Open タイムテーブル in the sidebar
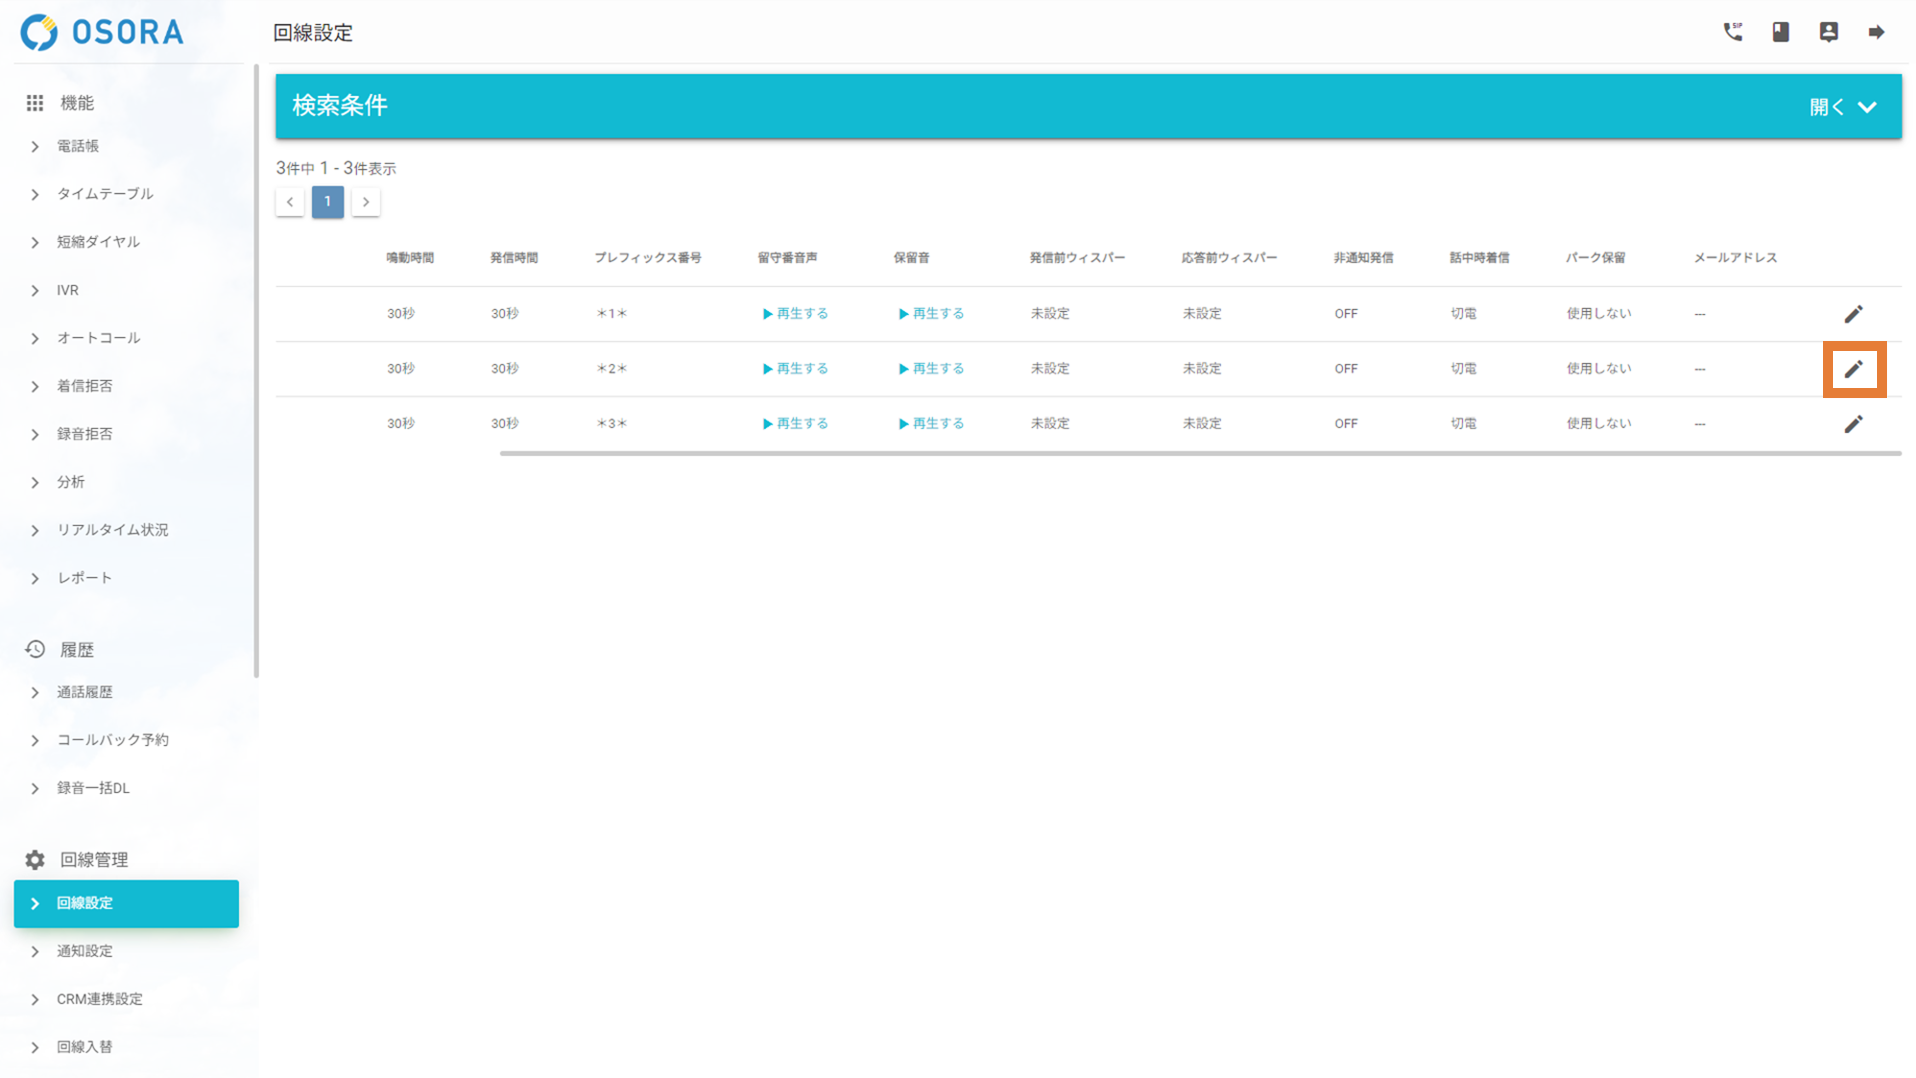Image resolution: width=1916 pixels, height=1078 pixels. [104, 194]
